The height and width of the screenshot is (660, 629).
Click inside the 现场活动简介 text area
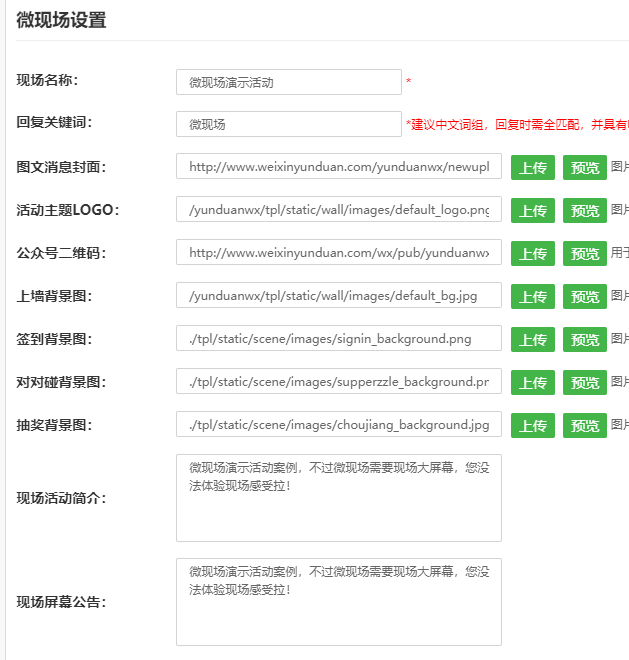[338, 497]
